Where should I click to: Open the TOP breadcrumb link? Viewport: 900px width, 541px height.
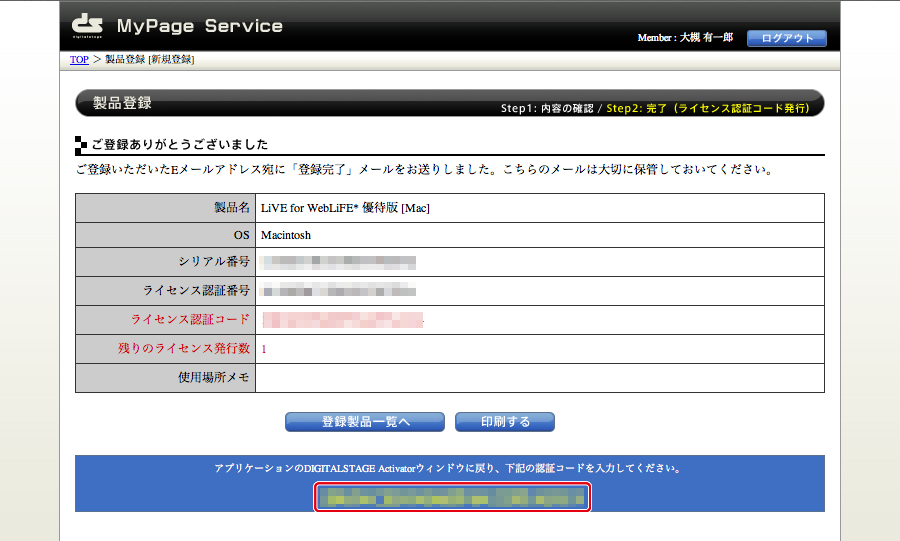[79, 60]
